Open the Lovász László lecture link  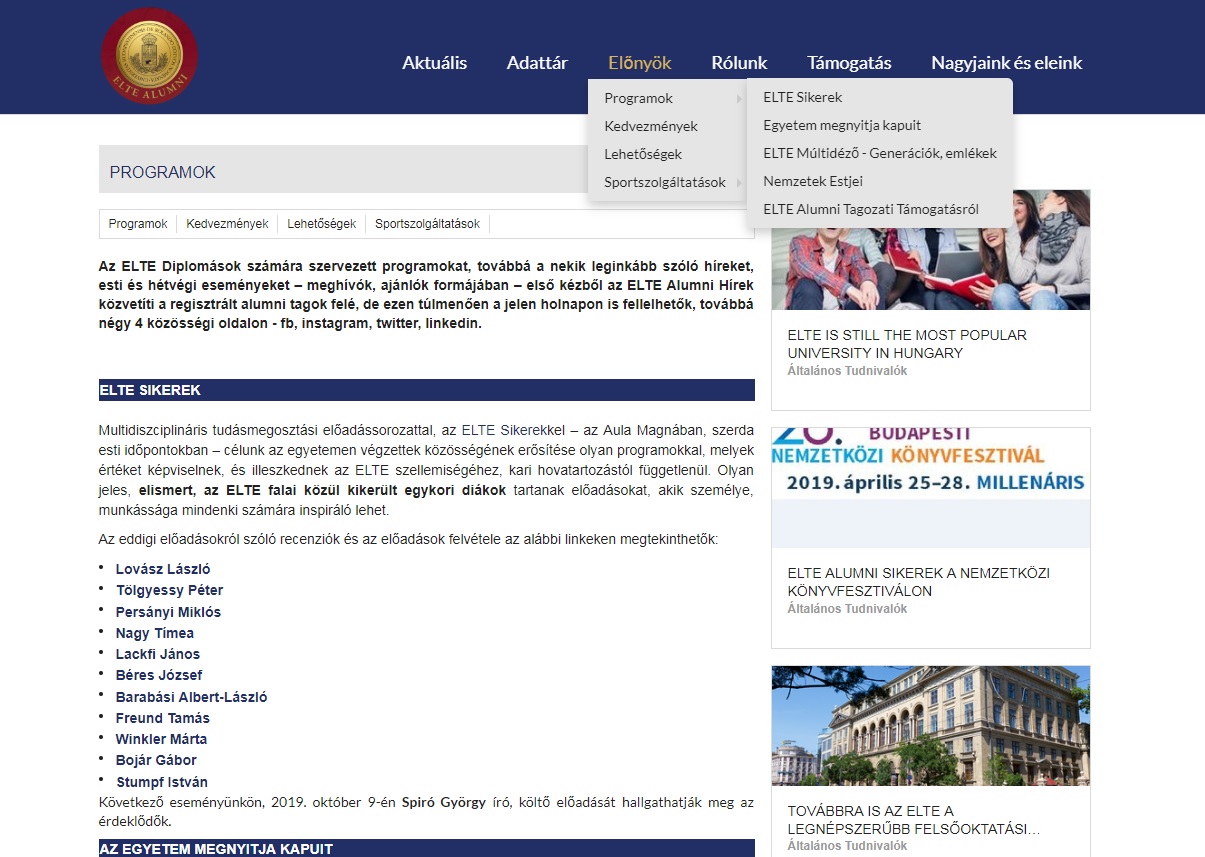click(x=163, y=569)
